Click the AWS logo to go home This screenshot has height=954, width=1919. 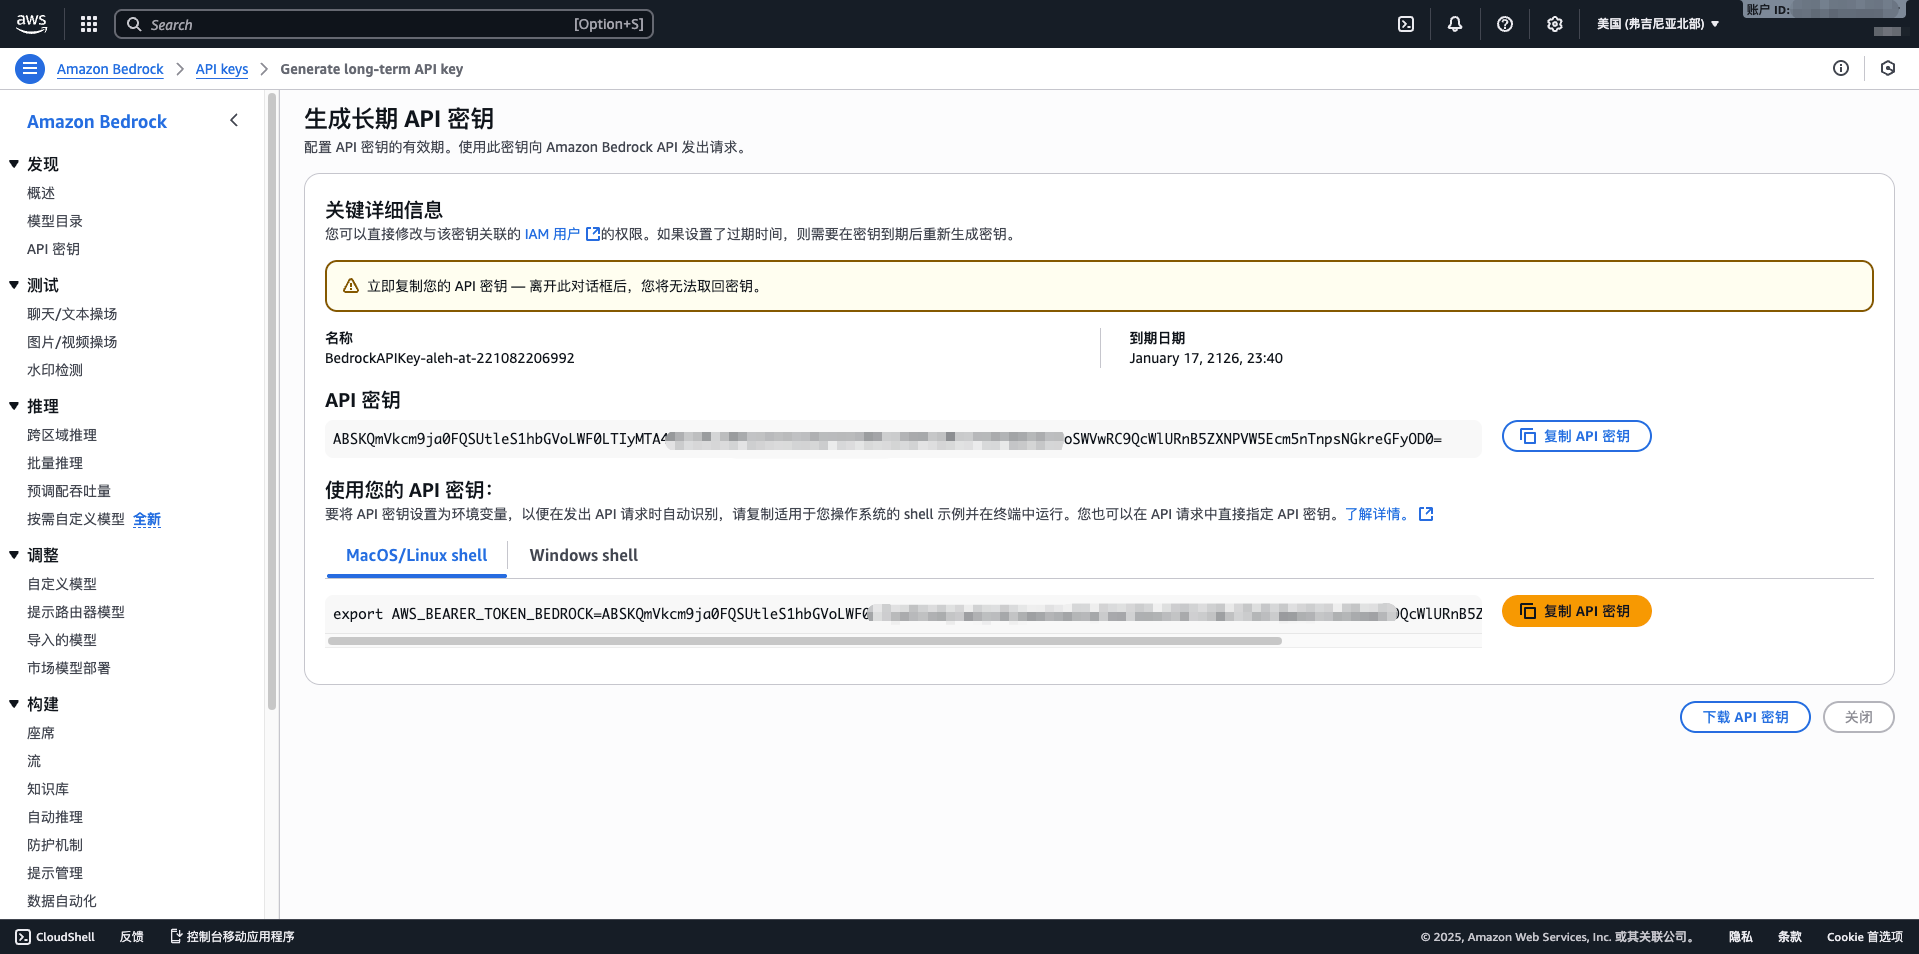click(31, 23)
